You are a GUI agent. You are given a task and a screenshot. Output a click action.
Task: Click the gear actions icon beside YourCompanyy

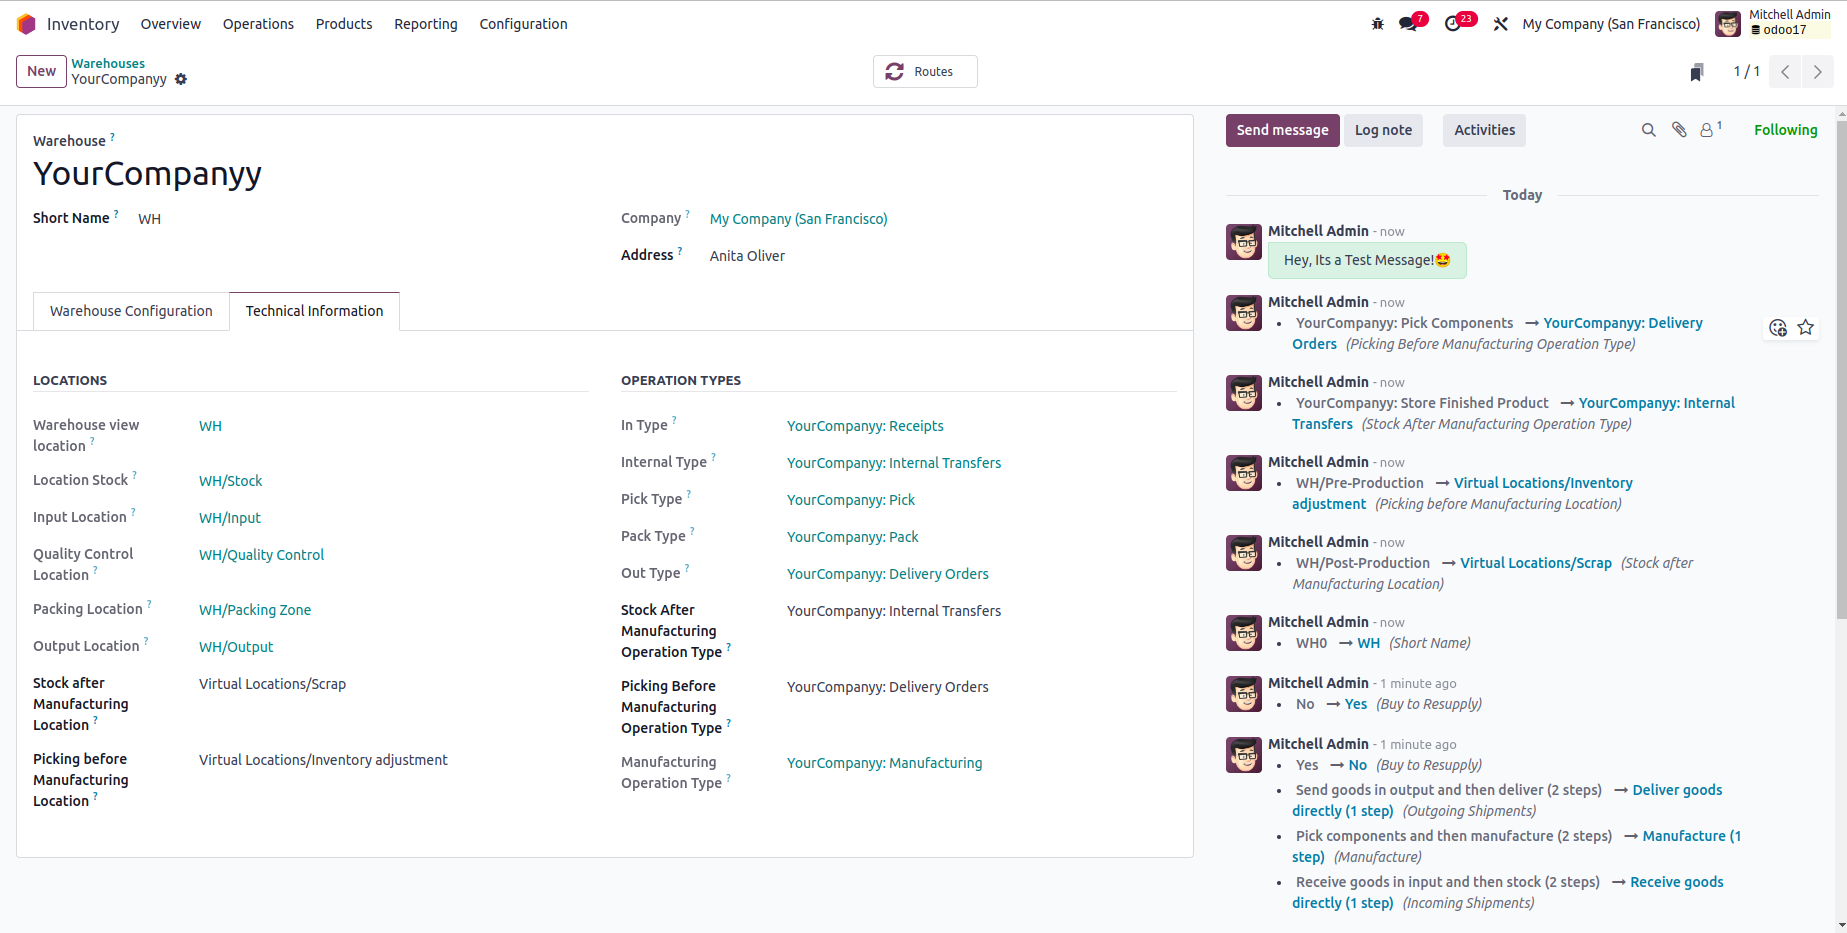click(181, 80)
